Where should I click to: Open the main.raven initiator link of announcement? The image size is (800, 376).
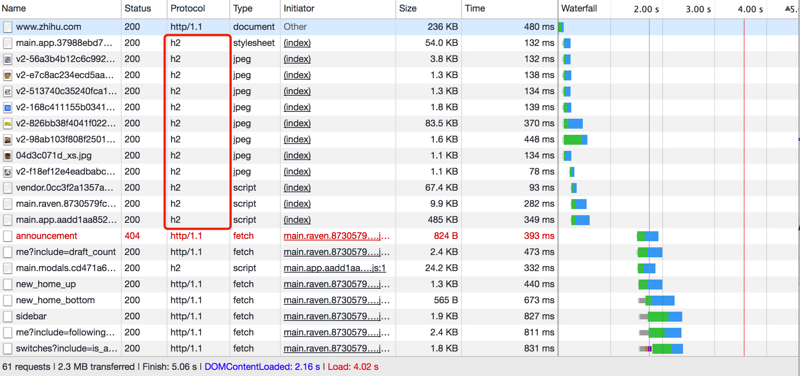click(x=337, y=236)
